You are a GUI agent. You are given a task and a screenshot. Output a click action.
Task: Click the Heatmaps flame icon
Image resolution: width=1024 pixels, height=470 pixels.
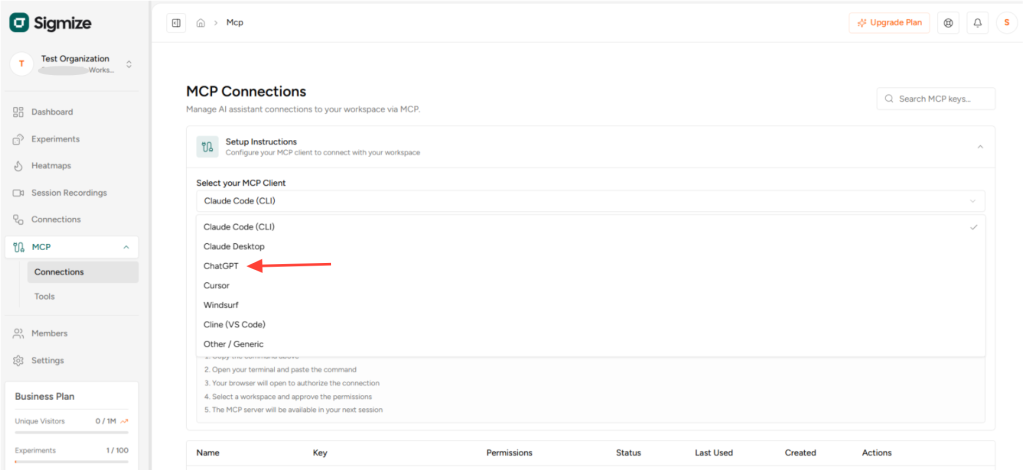(18, 166)
